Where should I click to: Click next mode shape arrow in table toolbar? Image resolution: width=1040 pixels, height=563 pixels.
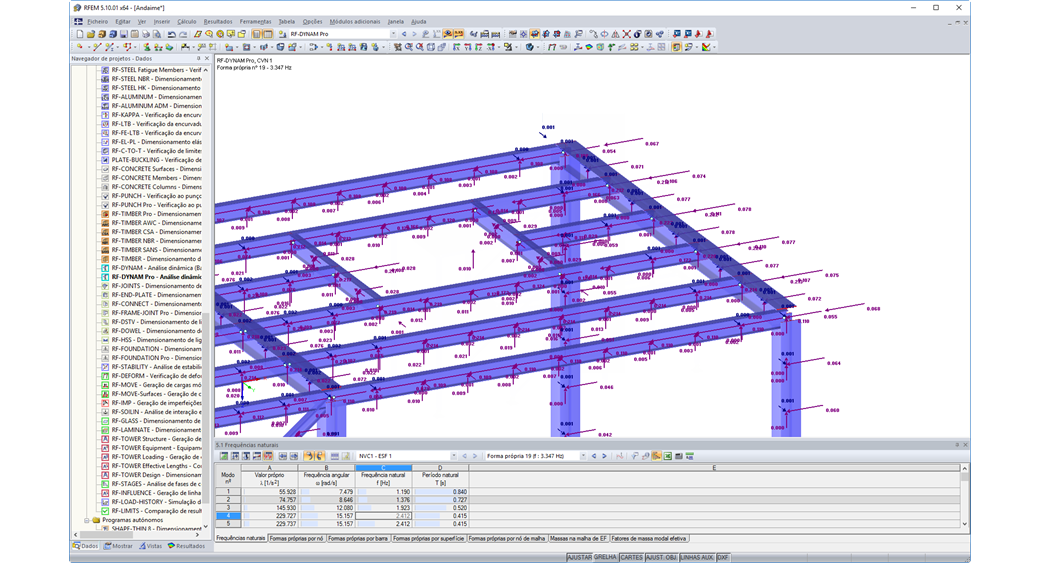(604, 456)
